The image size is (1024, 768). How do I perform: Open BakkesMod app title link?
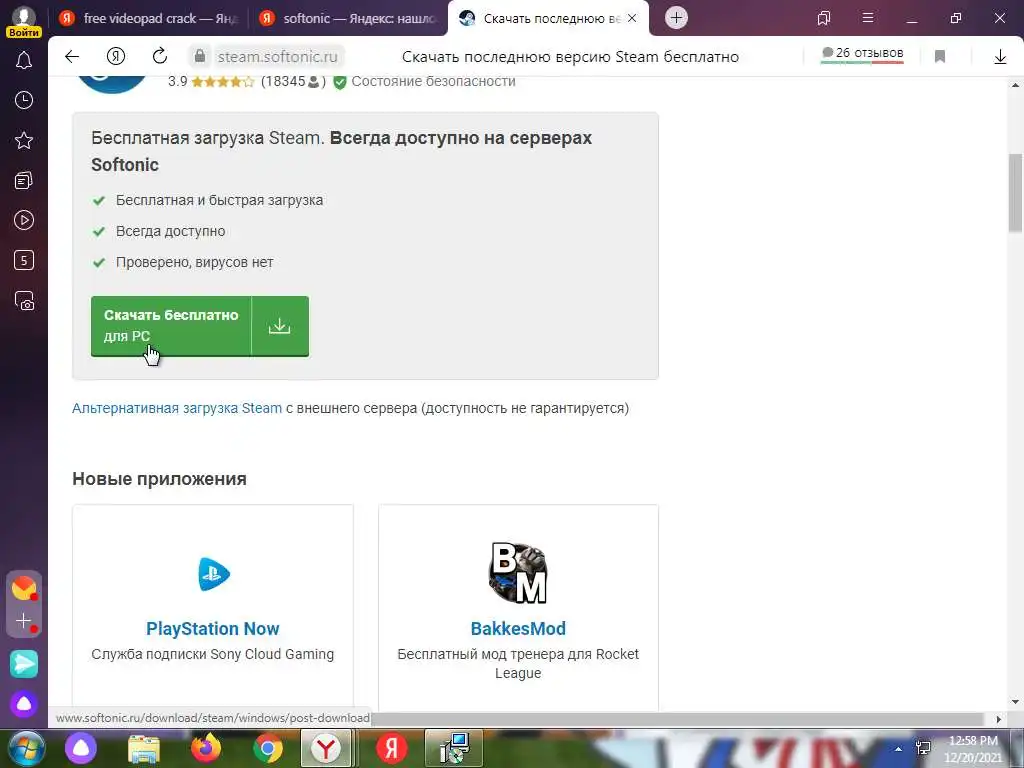pyautogui.click(x=518, y=628)
